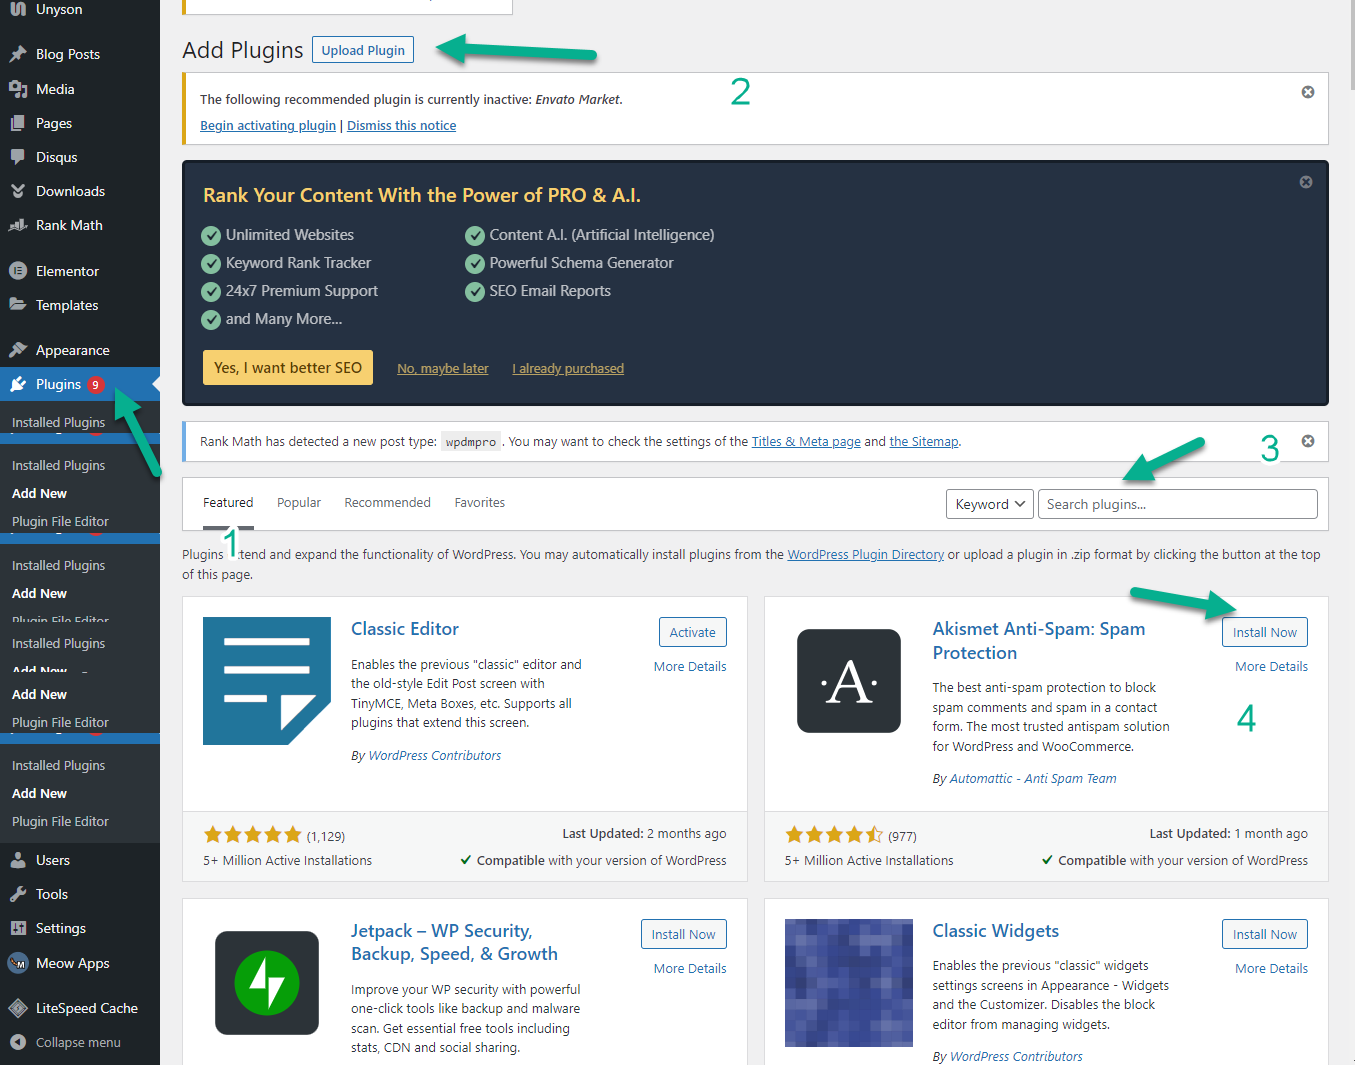
Task: Click the Blog Posts pin icon
Action: pyautogui.click(x=18, y=54)
